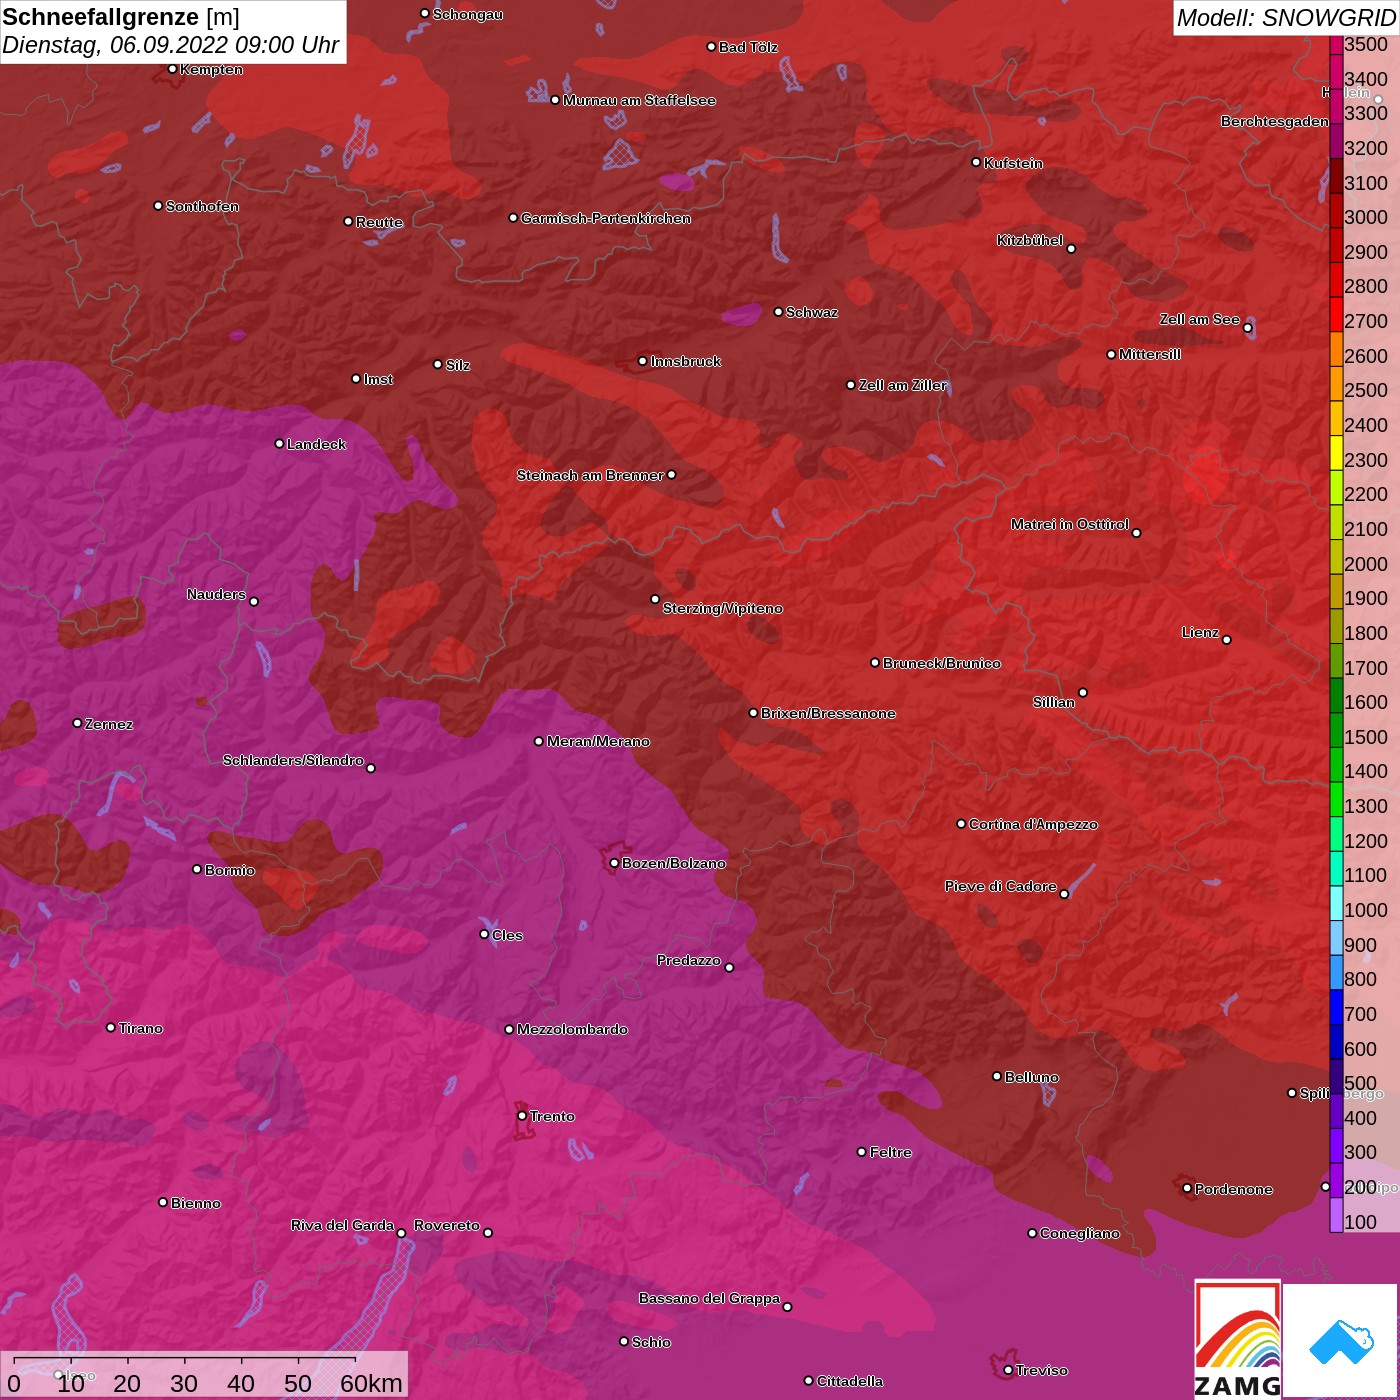The width and height of the screenshot is (1400, 1400).
Task: Select the Bozen/Bolzano label
Action: click(674, 863)
